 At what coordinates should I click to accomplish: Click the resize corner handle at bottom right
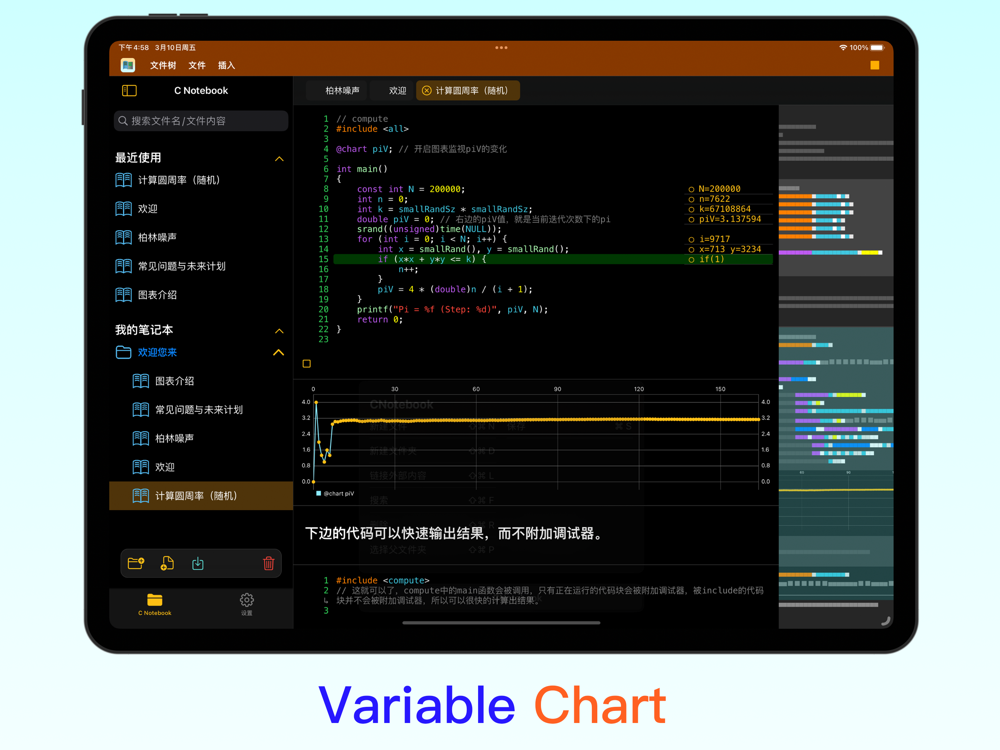pos(885,621)
